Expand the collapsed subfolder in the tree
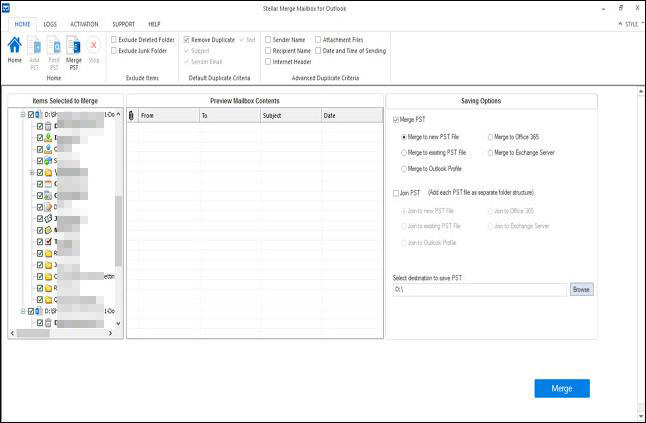The height and width of the screenshot is (423, 646). click(31, 172)
